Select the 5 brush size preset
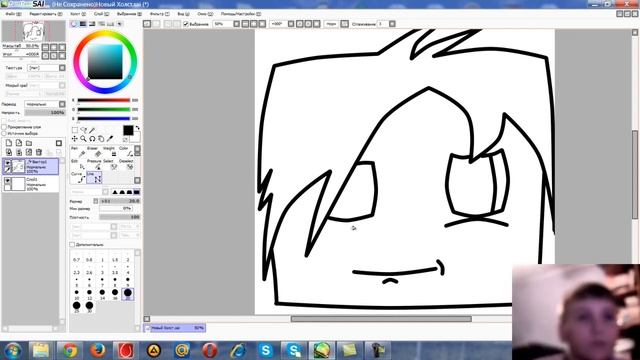Image resolution: width=640 pixels, height=360 pixels. (76, 282)
